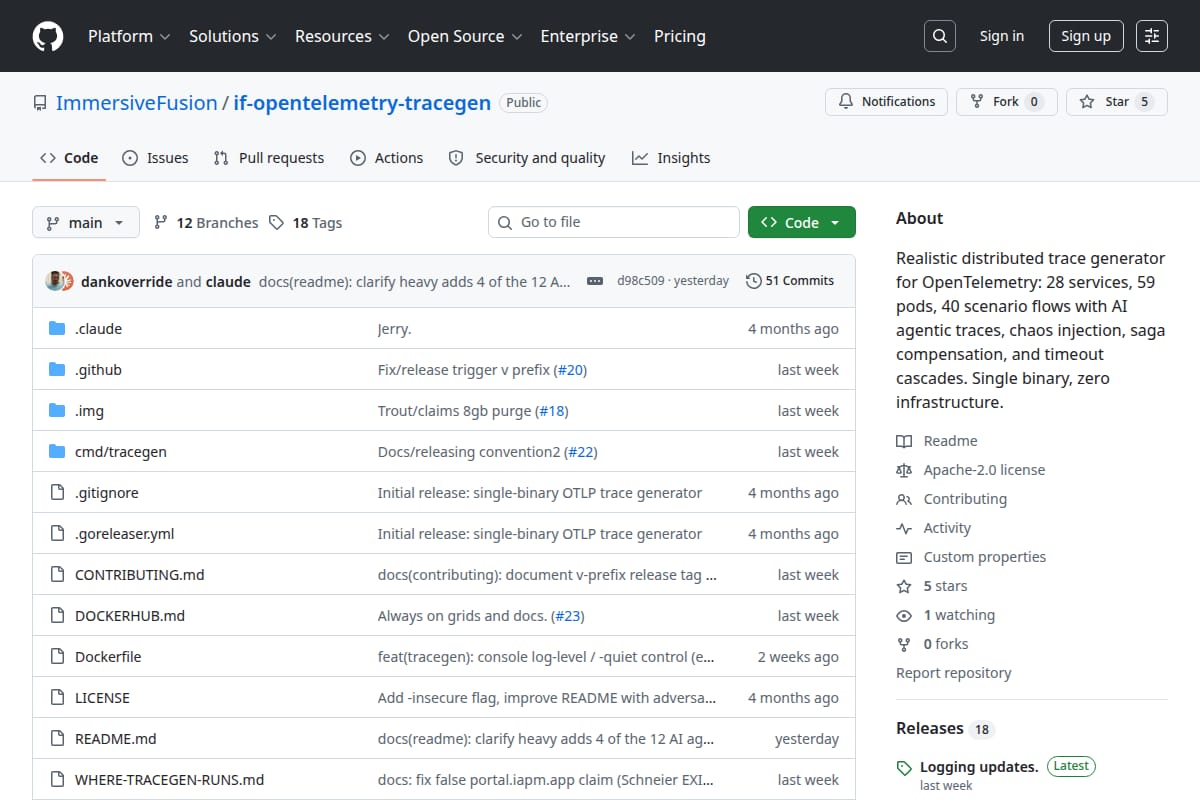Open pull request #20 link

[x=572, y=370]
